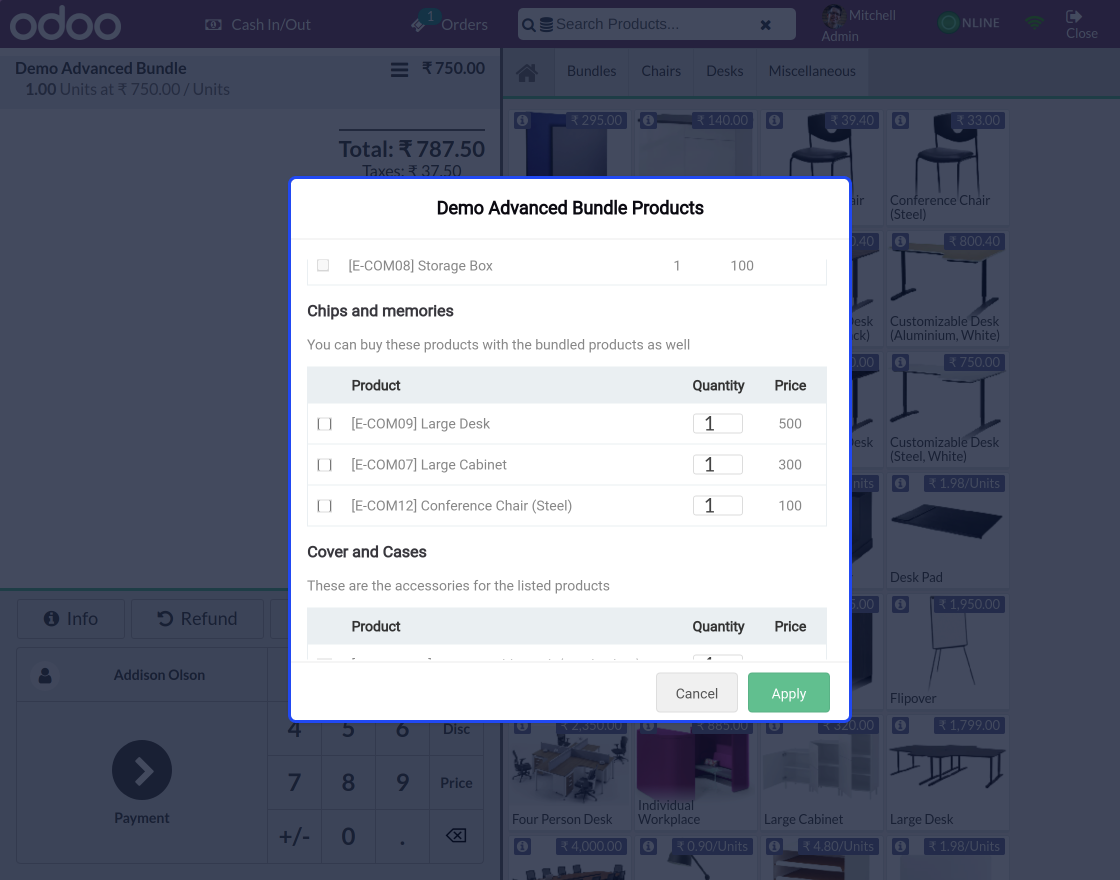Click the Cover and Cases section heading
Screen dimensions: 1120x880
(366, 551)
